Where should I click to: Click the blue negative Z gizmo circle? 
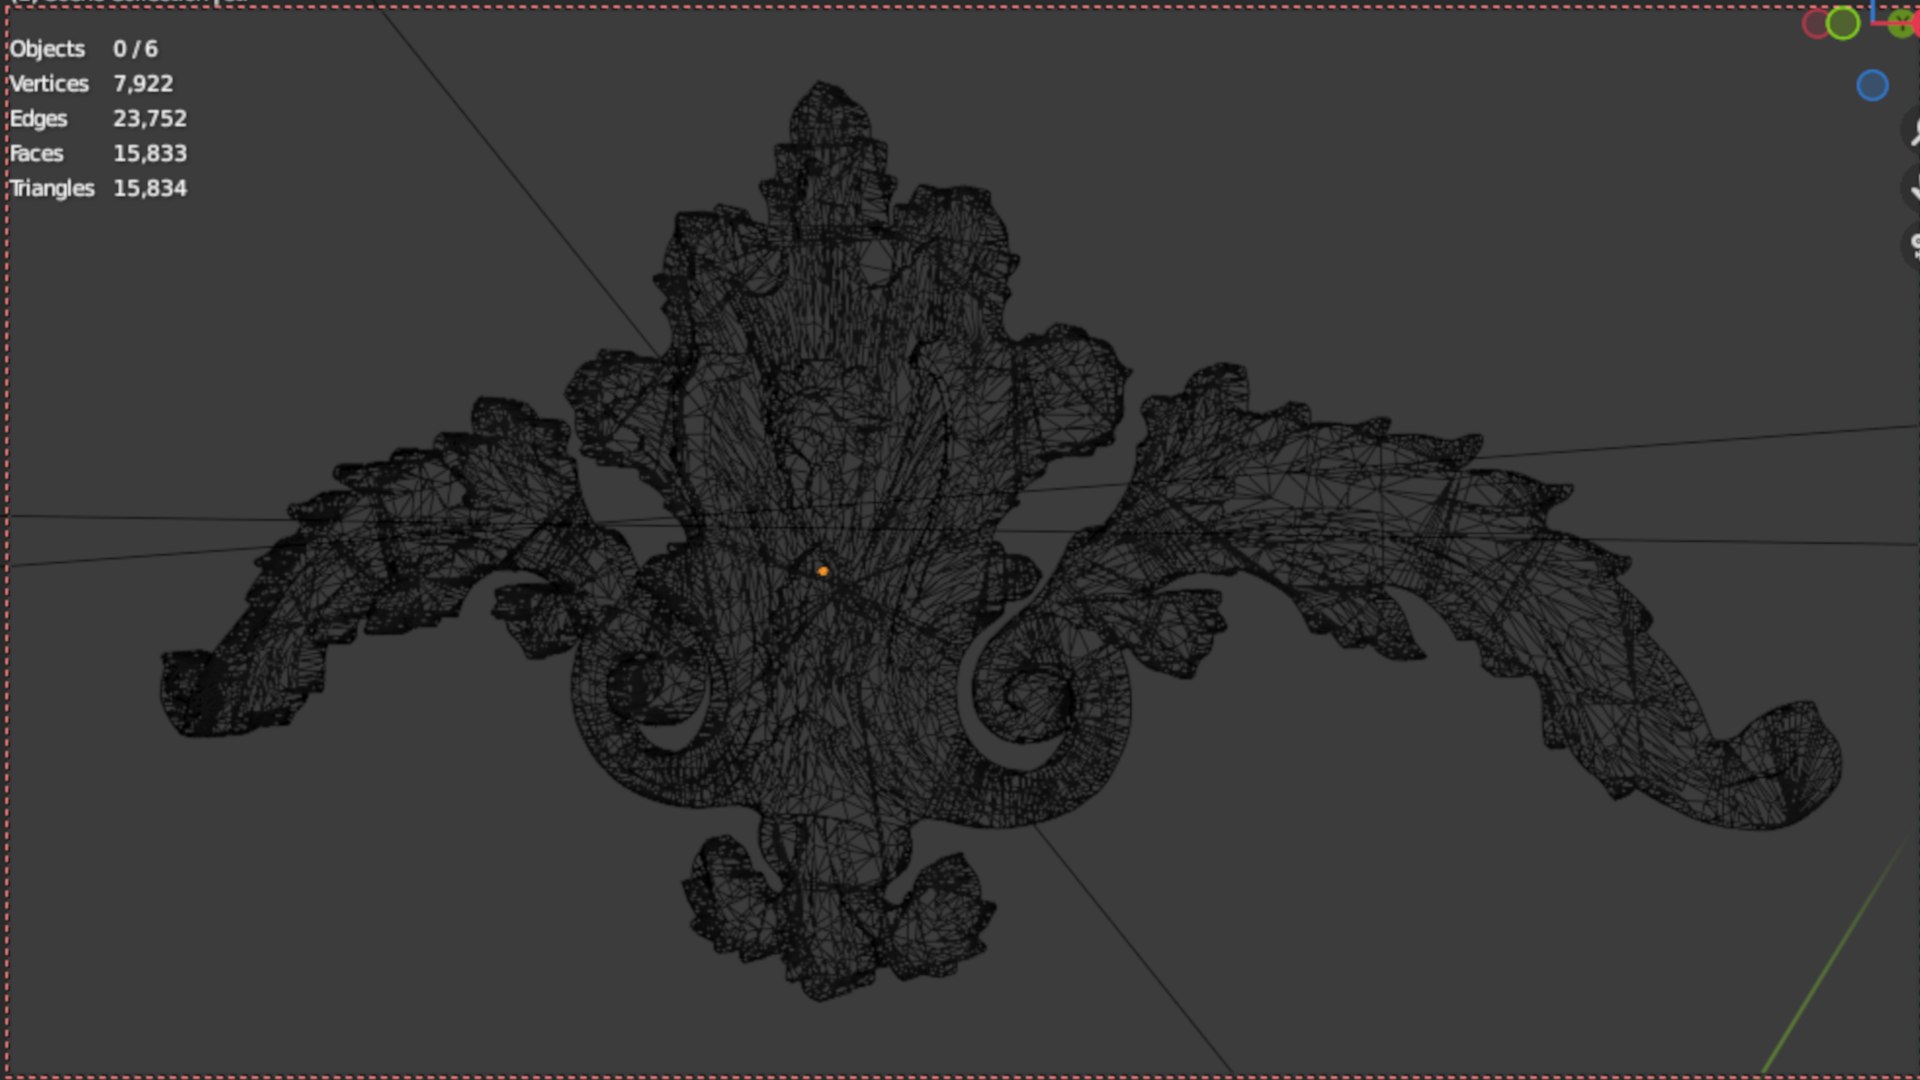pos(1872,86)
